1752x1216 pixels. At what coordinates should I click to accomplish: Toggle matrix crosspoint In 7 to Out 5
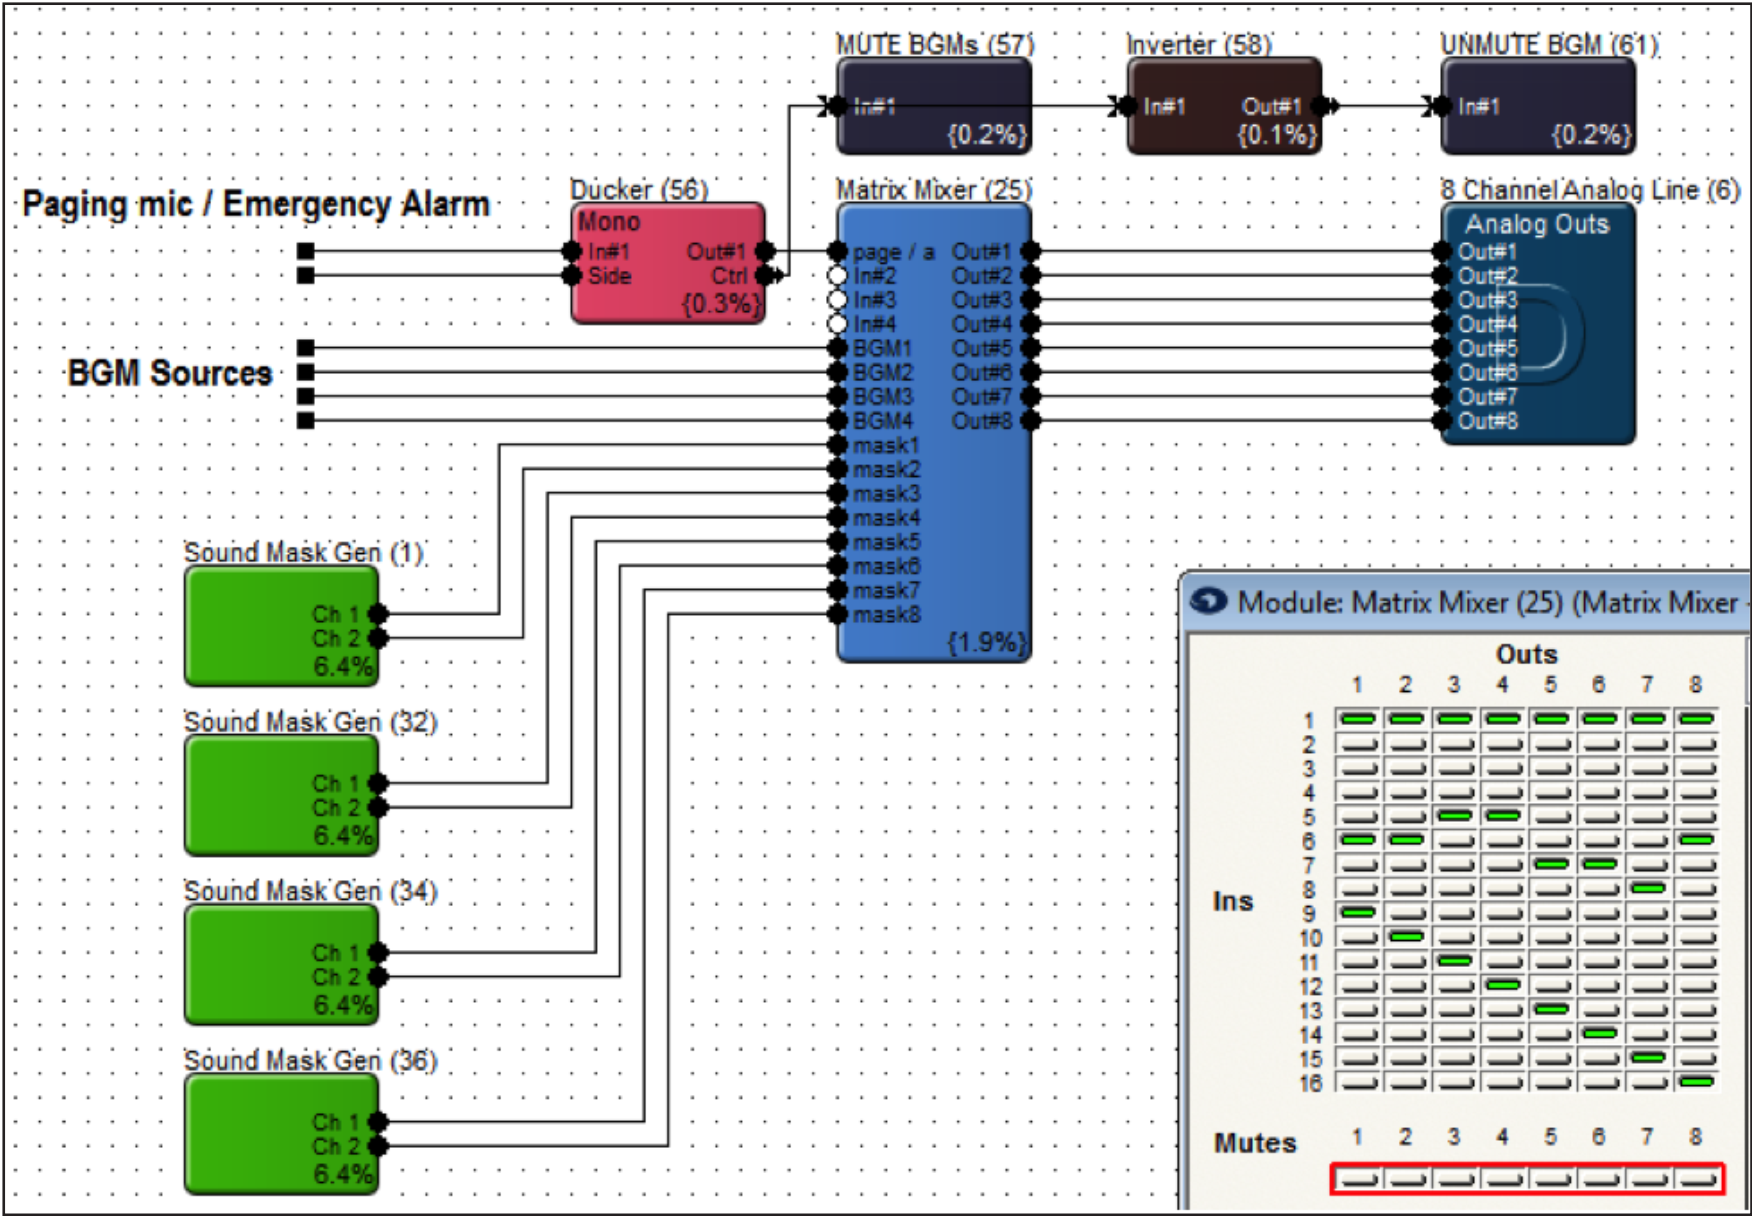[1551, 864]
